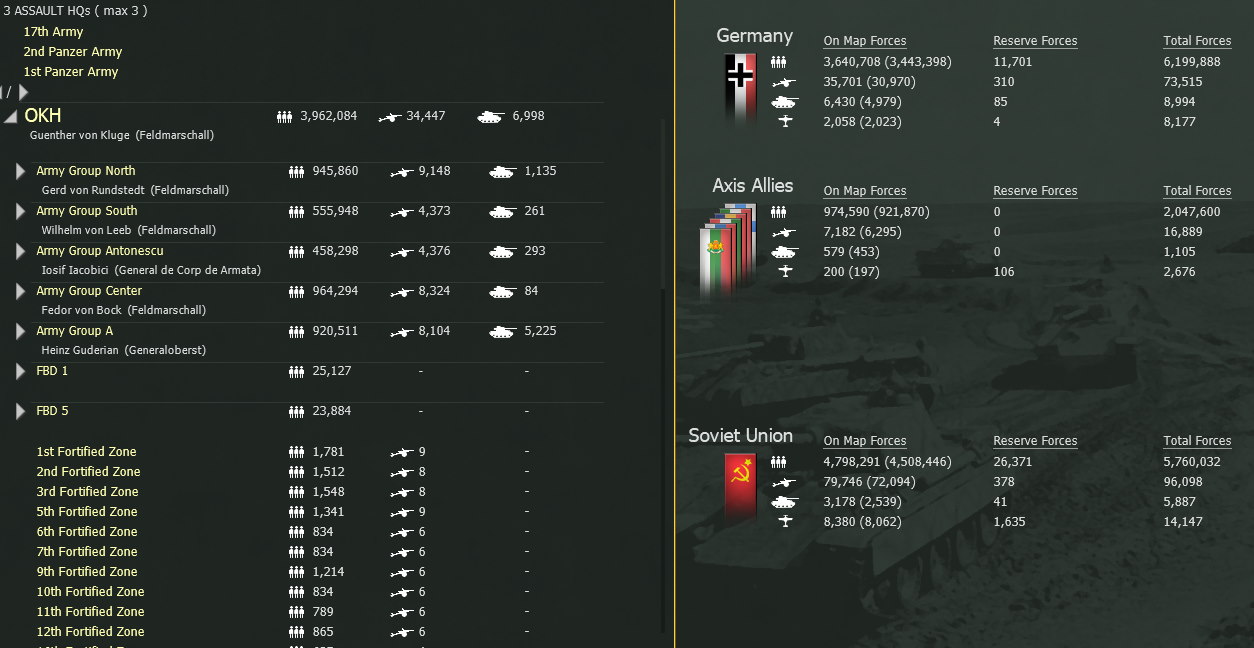1254x648 pixels.
Task: Click Germany tank icon
Action: 785,102
